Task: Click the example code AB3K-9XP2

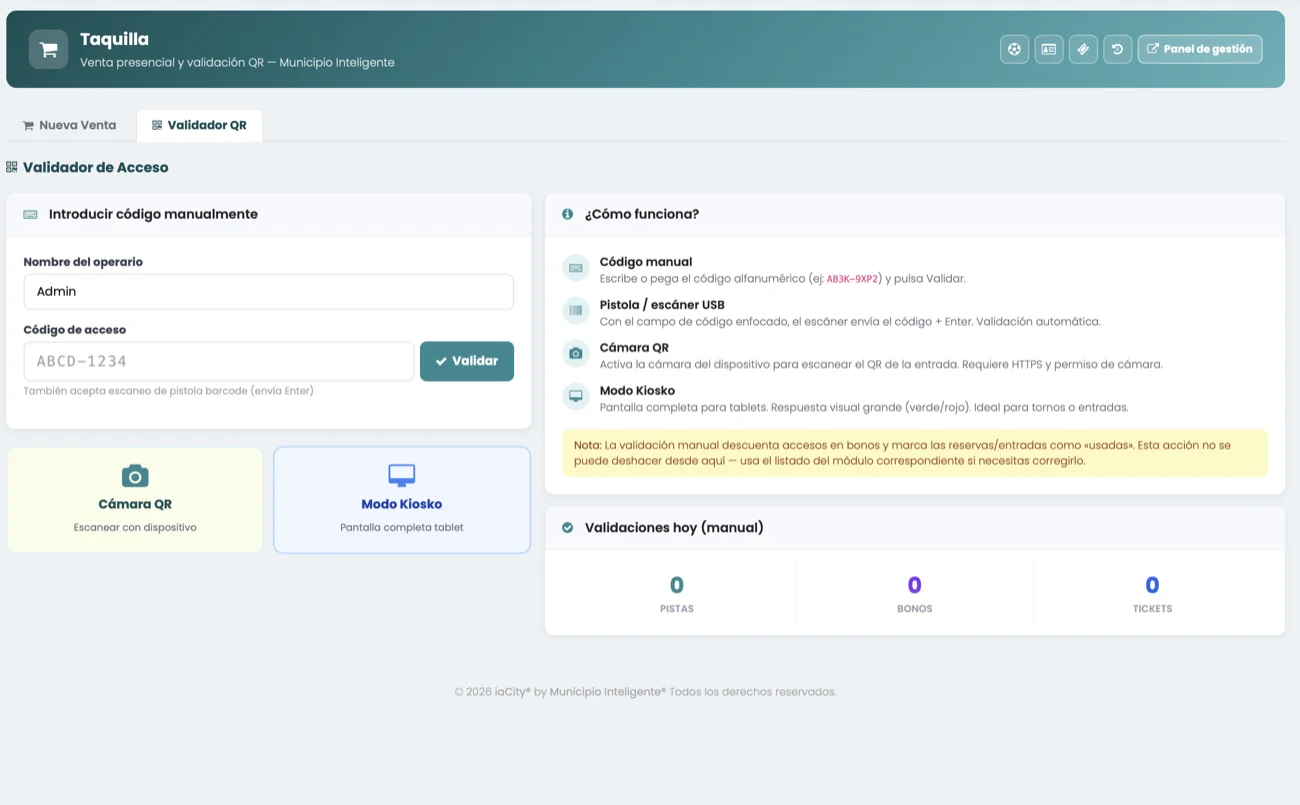Action: [x=853, y=280]
